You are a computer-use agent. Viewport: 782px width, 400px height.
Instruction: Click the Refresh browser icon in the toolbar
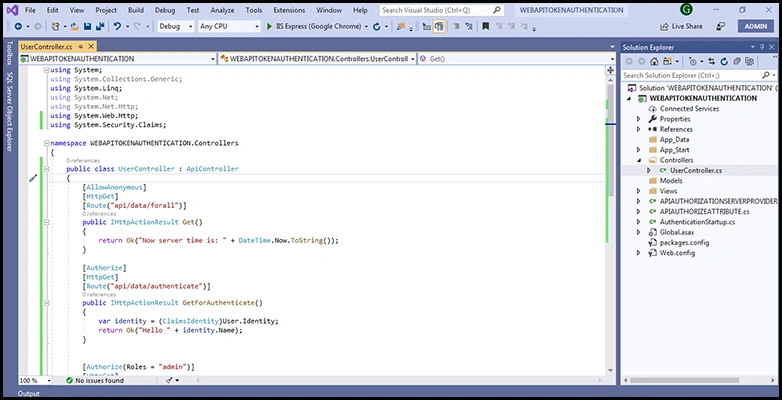(377, 26)
